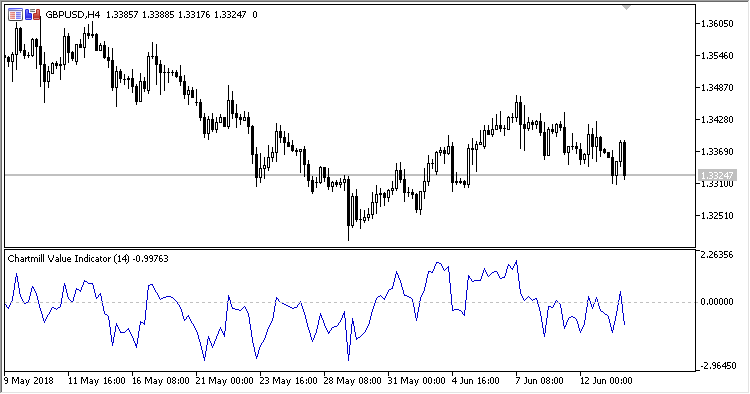Viewport: 750px width, 394px height.
Task: Click the -2.96450 indicator scale minimum
Action: 717,366
